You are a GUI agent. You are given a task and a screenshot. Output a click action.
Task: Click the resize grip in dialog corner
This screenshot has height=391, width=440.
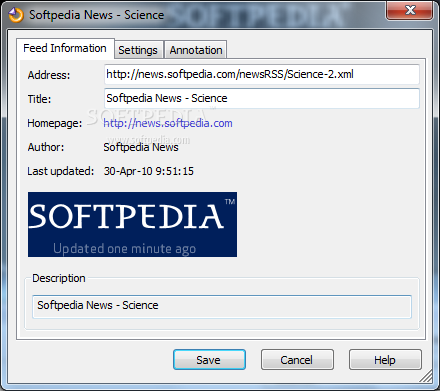pyautogui.click(x=427, y=376)
